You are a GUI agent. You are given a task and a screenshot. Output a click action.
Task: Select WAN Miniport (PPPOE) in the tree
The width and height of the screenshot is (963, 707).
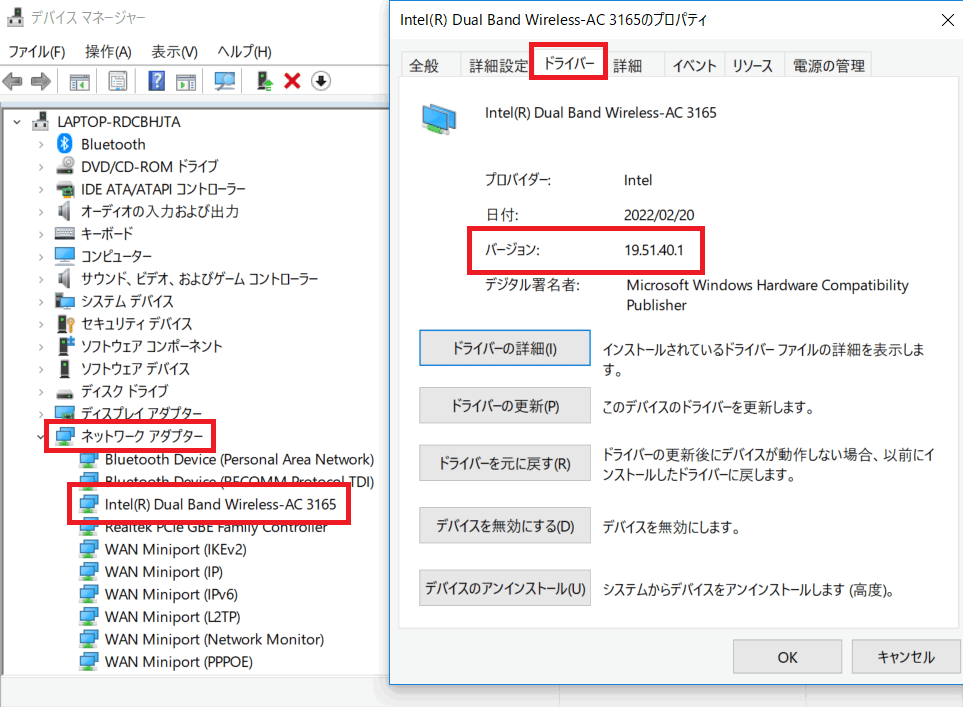click(x=179, y=662)
